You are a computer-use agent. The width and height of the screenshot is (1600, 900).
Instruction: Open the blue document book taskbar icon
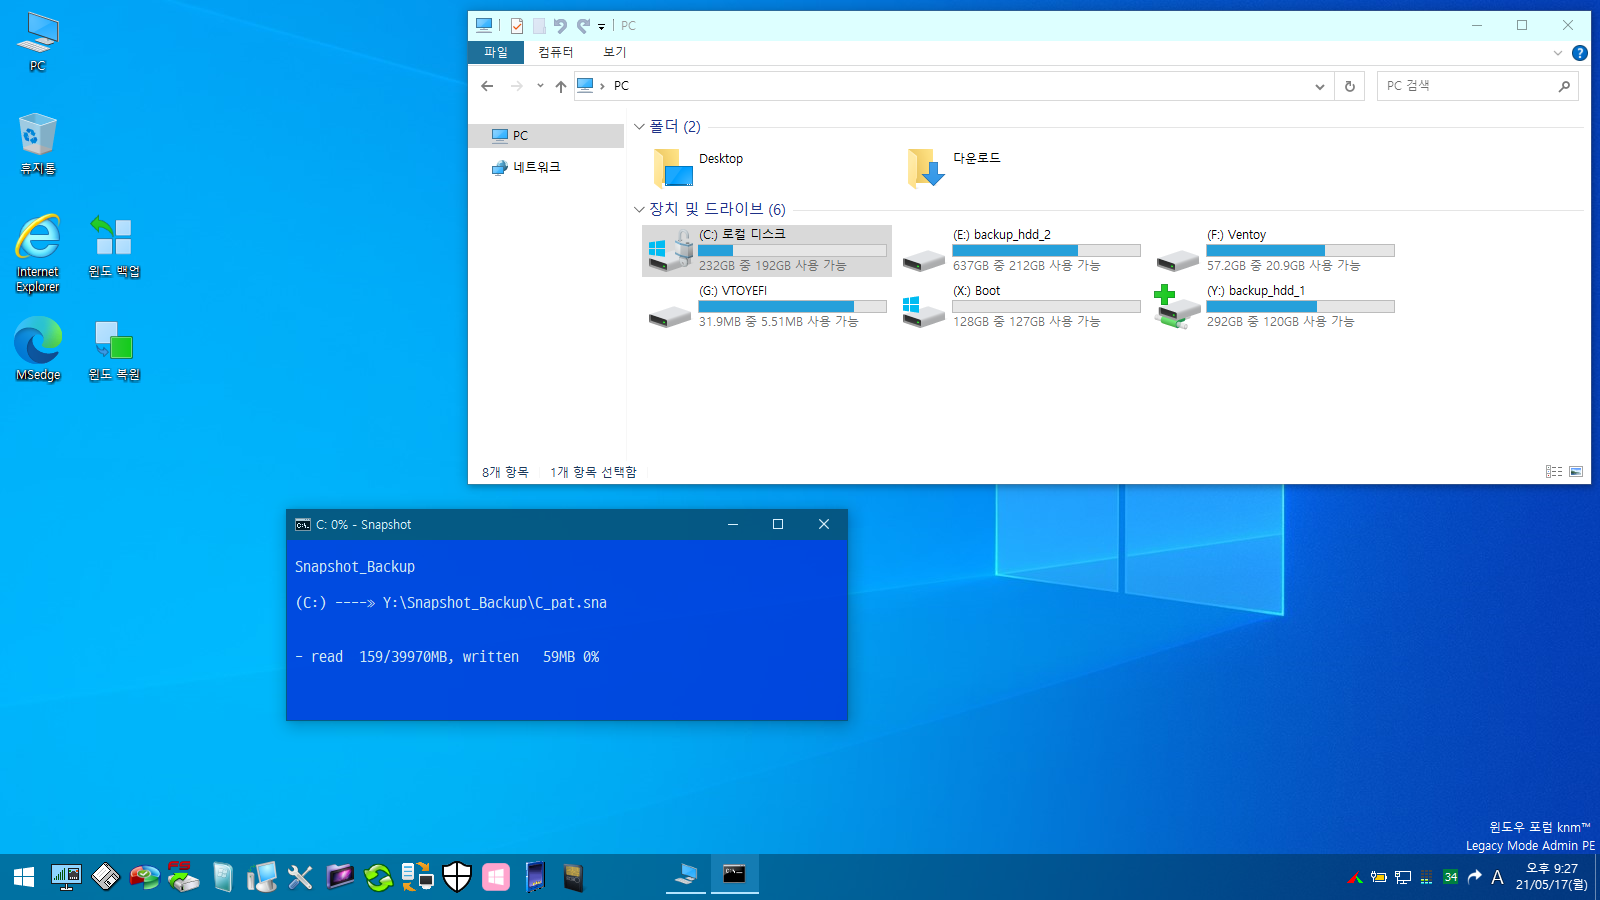coord(222,877)
